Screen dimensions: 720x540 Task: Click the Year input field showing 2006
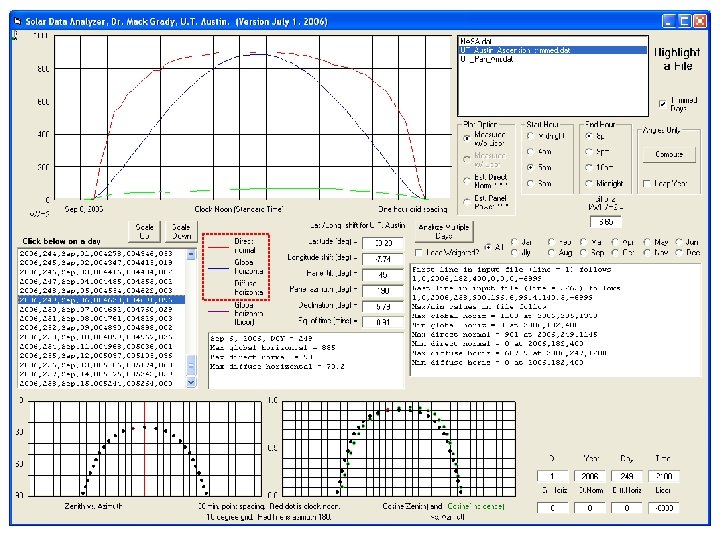(587, 475)
